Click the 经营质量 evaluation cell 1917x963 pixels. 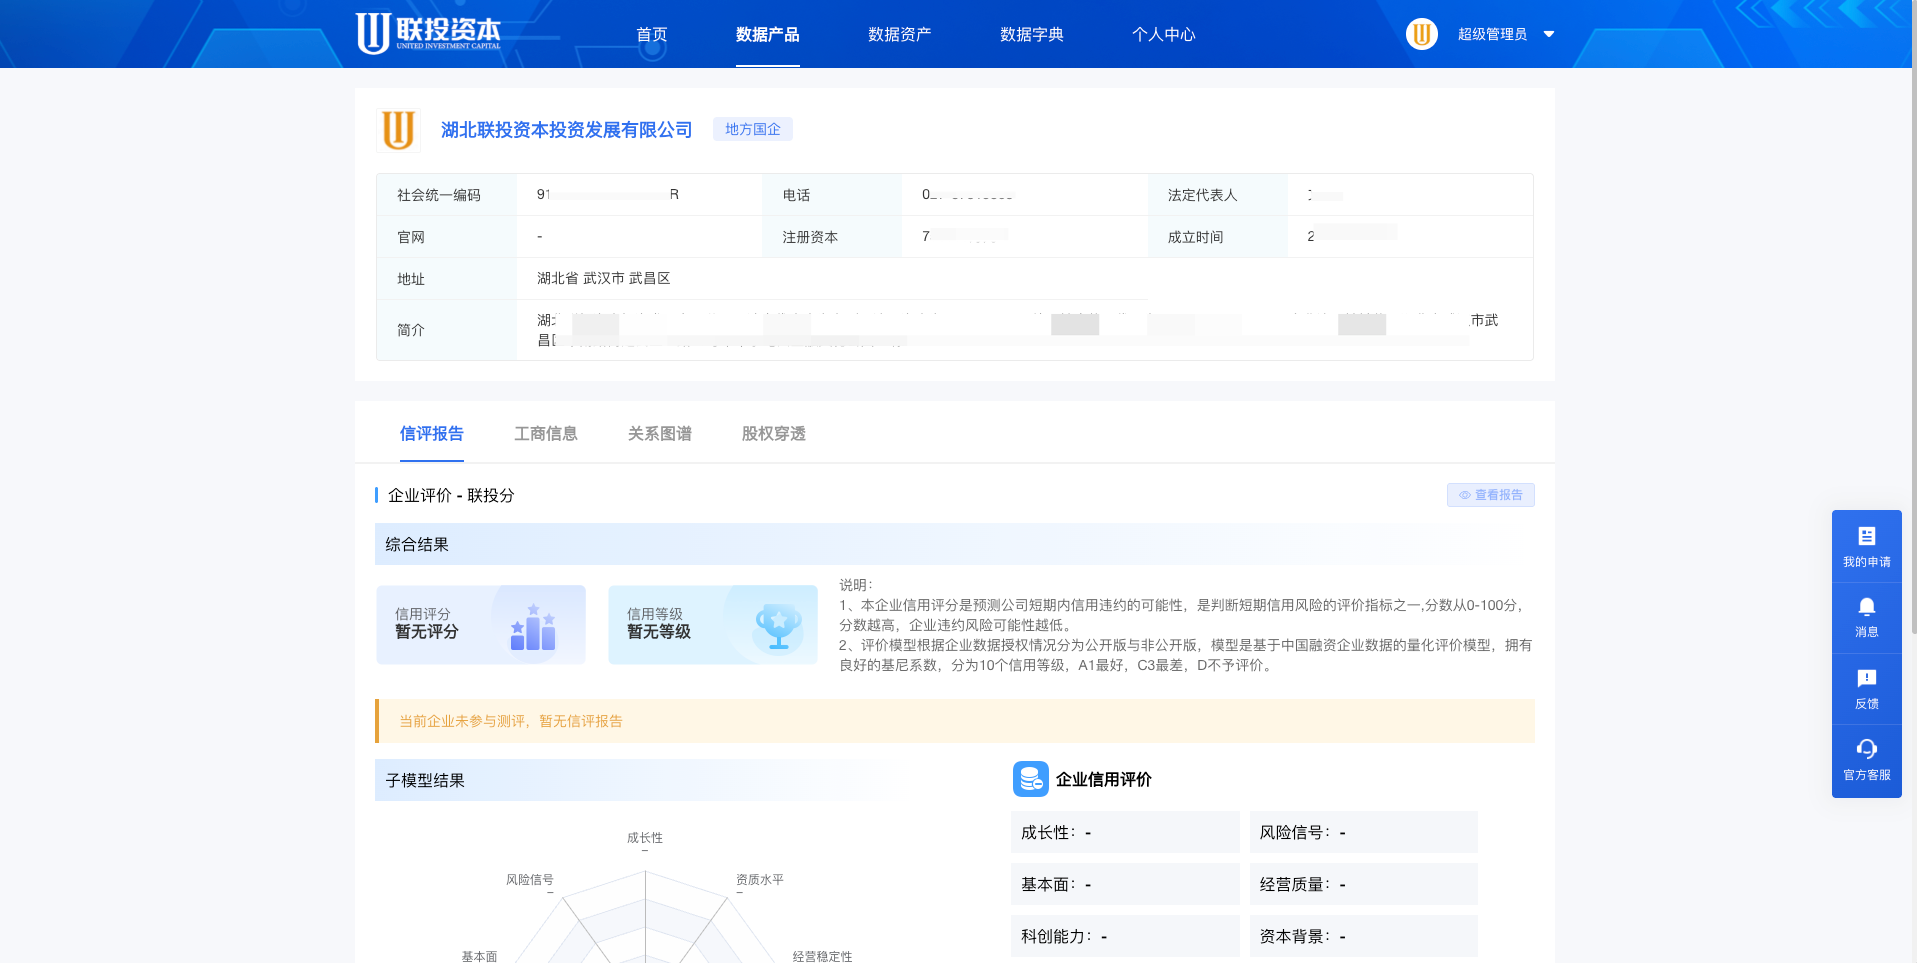point(1364,884)
